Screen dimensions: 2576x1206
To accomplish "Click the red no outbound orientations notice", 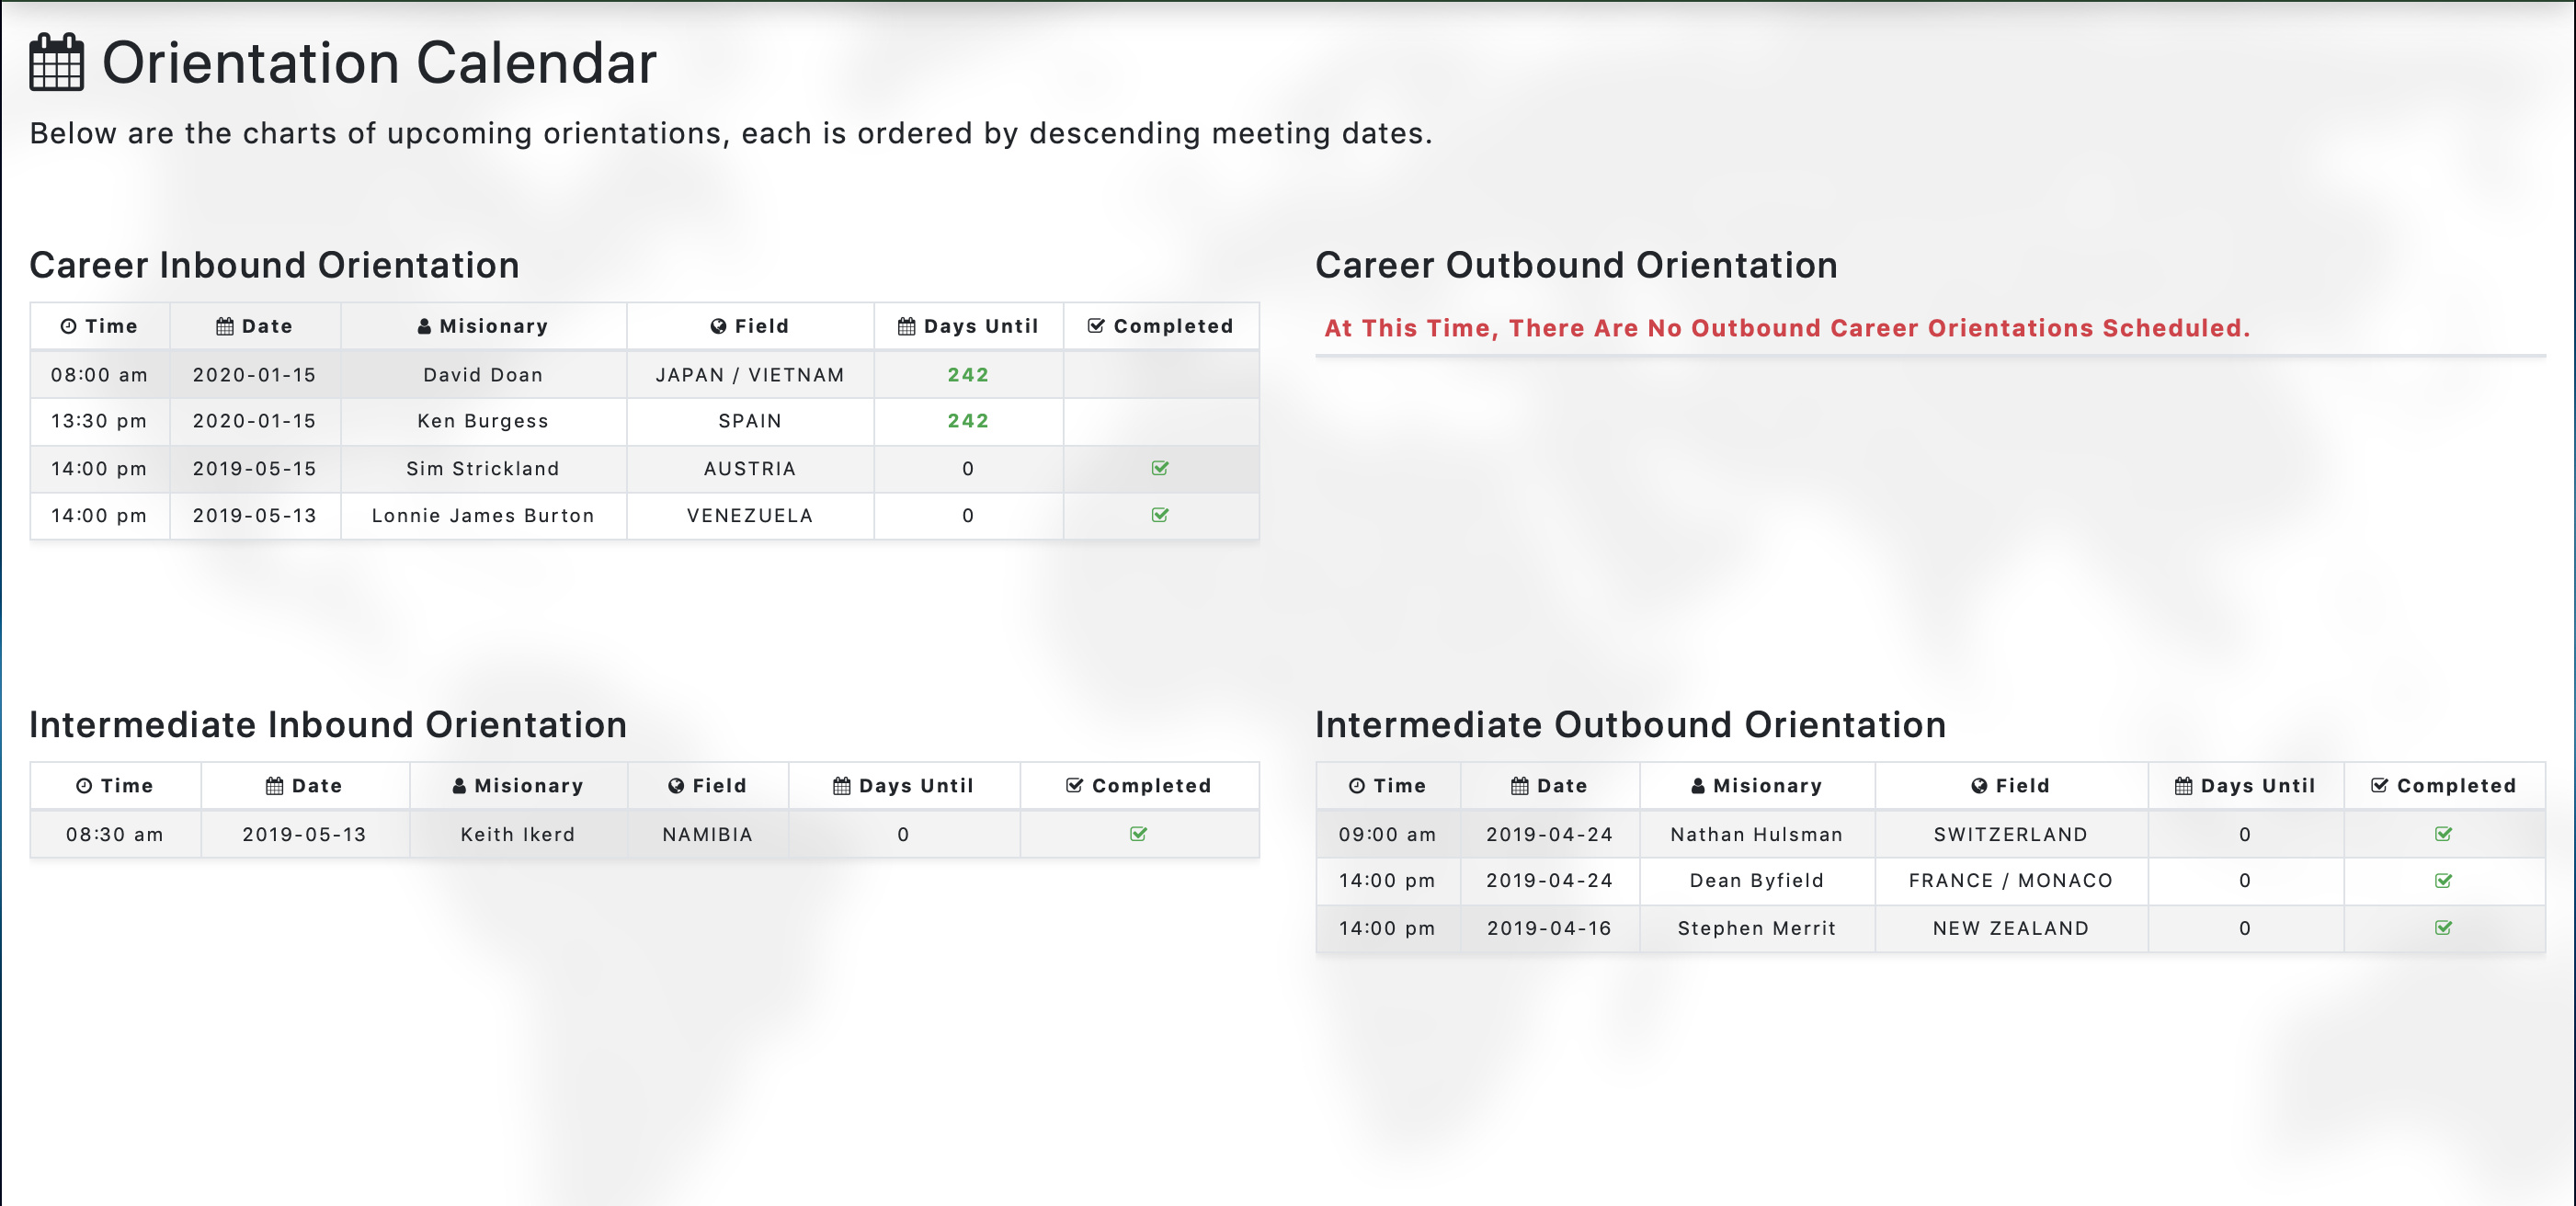I will pos(1787,328).
